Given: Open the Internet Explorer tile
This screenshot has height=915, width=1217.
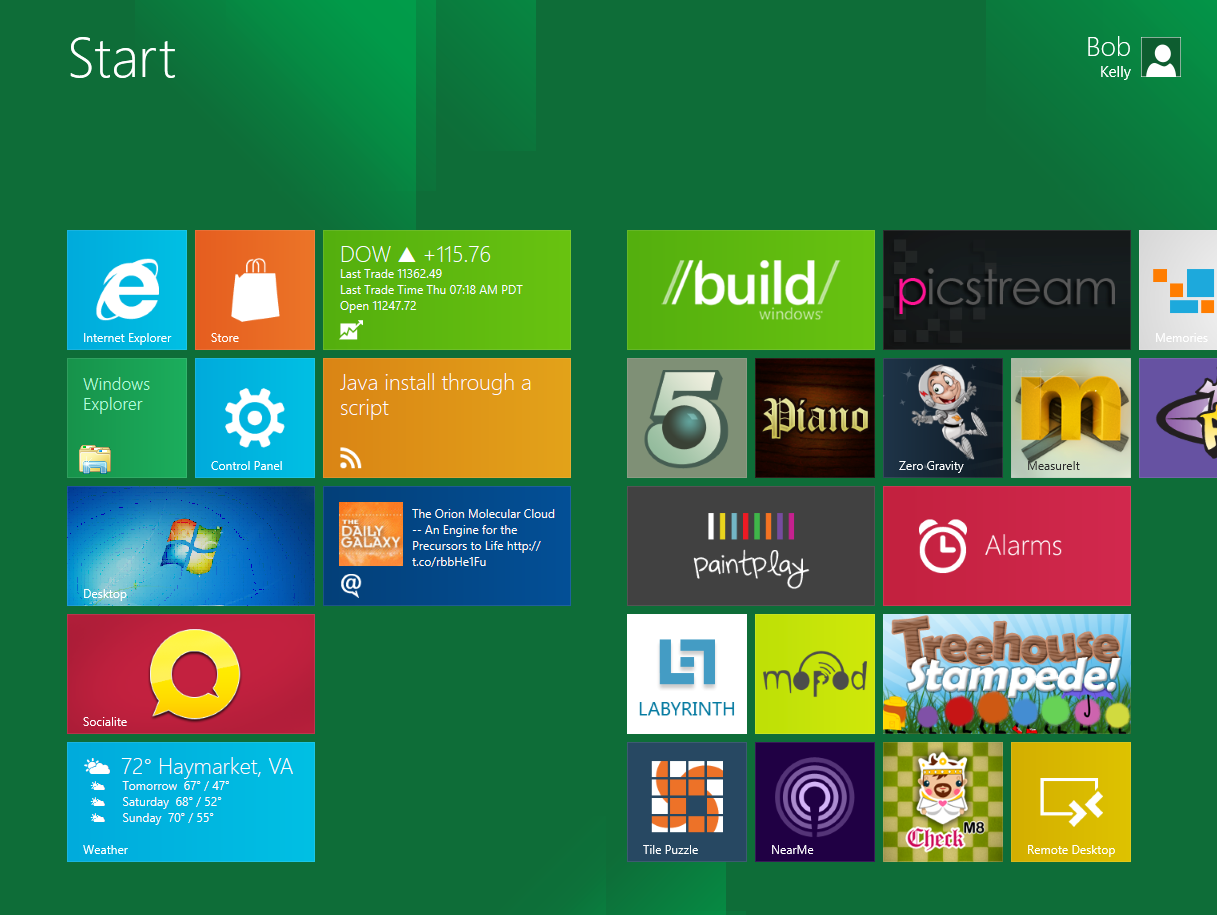Looking at the screenshot, I should pyautogui.click(x=127, y=290).
